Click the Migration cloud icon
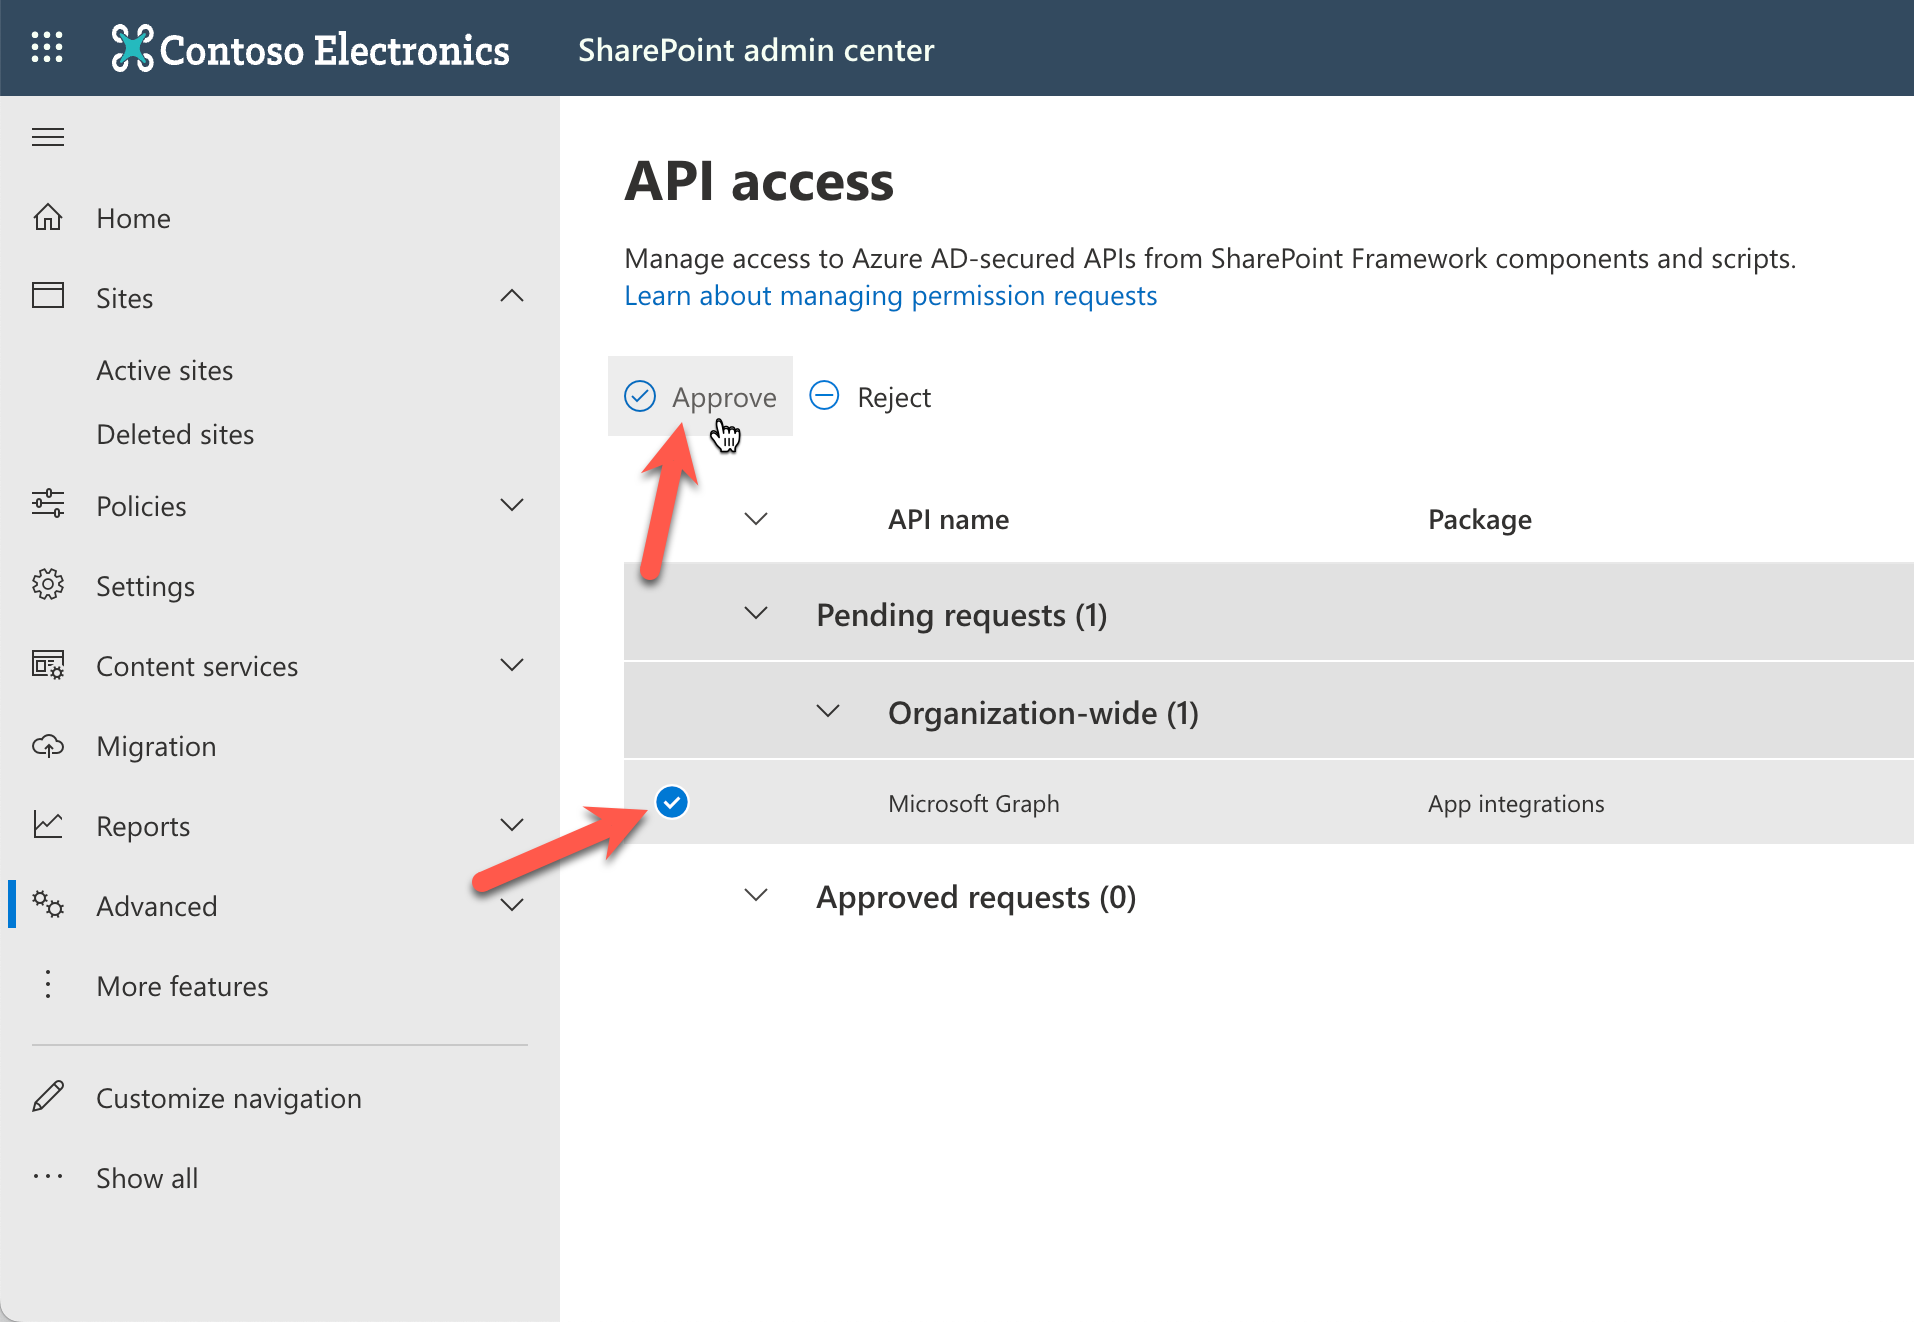The image size is (1914, 1322). point(48,746)
